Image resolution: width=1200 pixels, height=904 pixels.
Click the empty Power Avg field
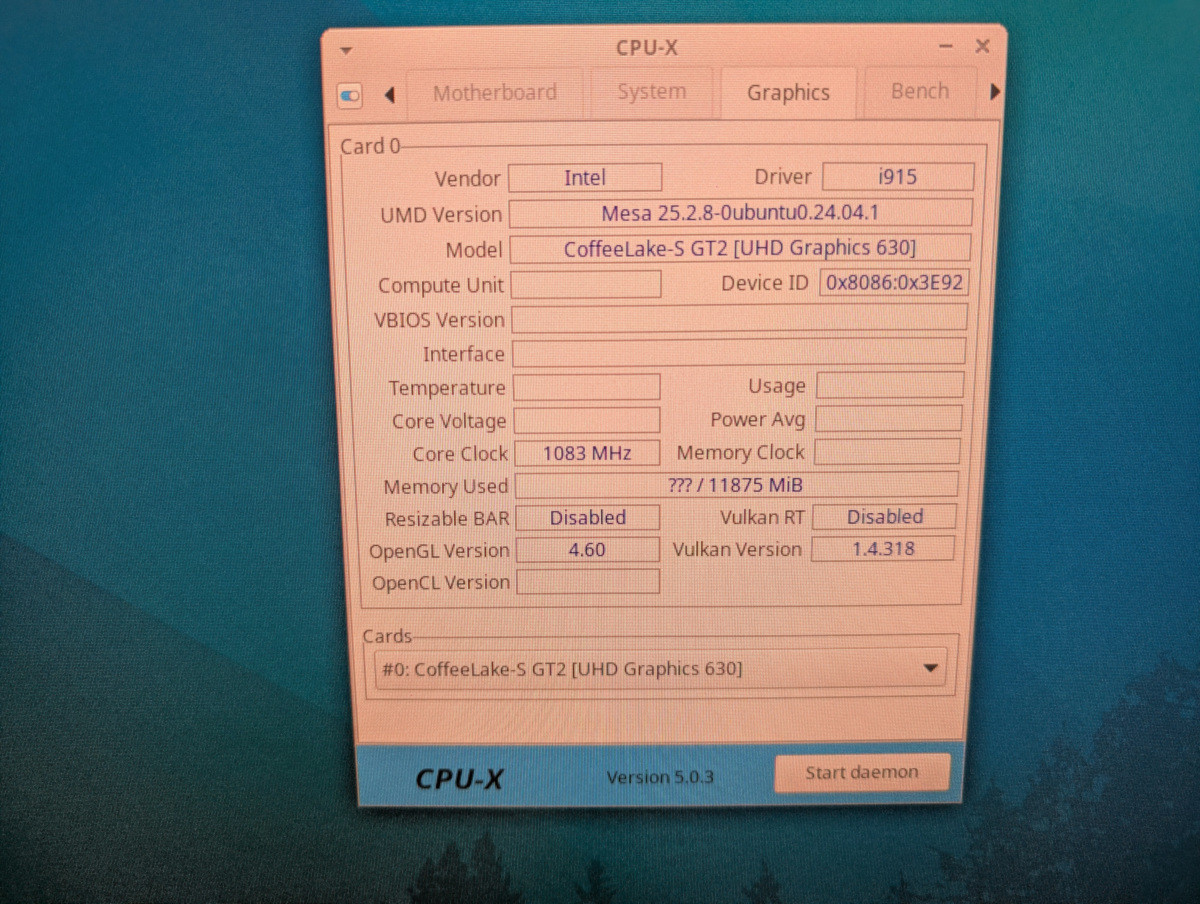coord(888,418)
